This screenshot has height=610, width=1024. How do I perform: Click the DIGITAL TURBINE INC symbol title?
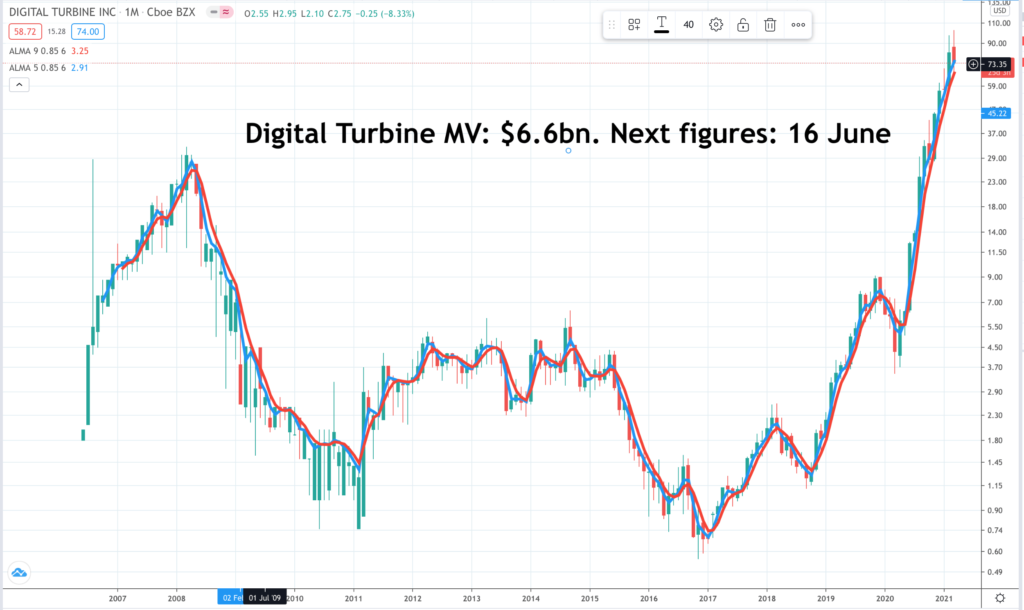pyautogui.click(x=62, y=12)
